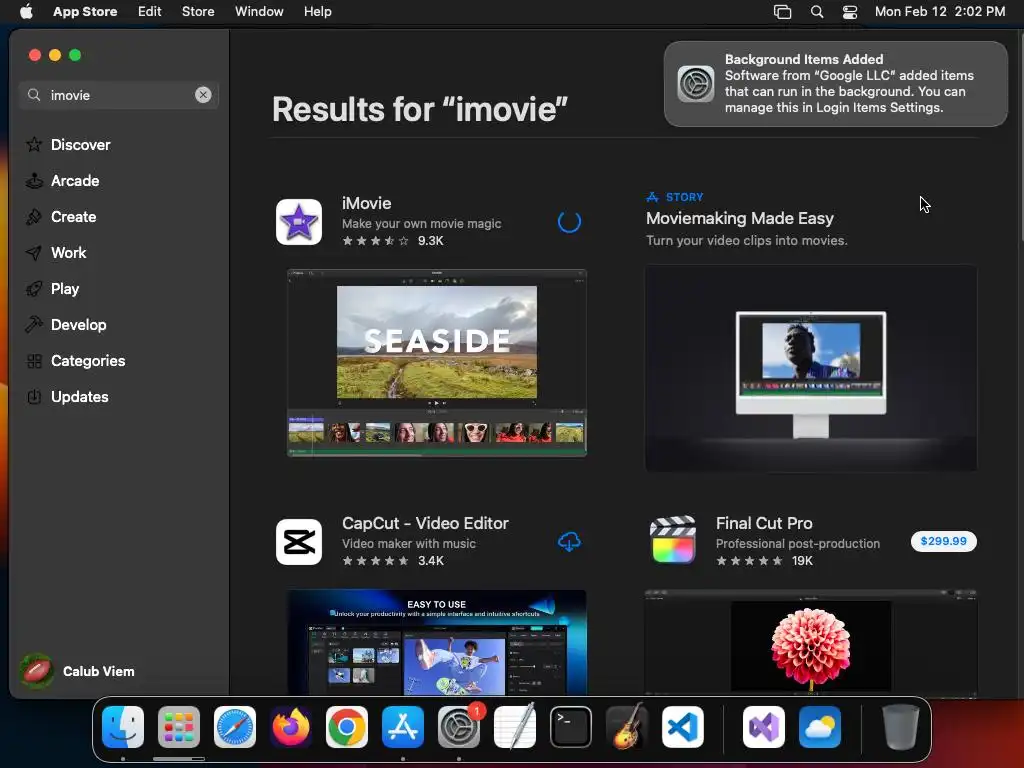Viewport: 1024px width, 768px height.
Task: Open the Final Cut Pro app icon
Action: click(x=673, y=541)
